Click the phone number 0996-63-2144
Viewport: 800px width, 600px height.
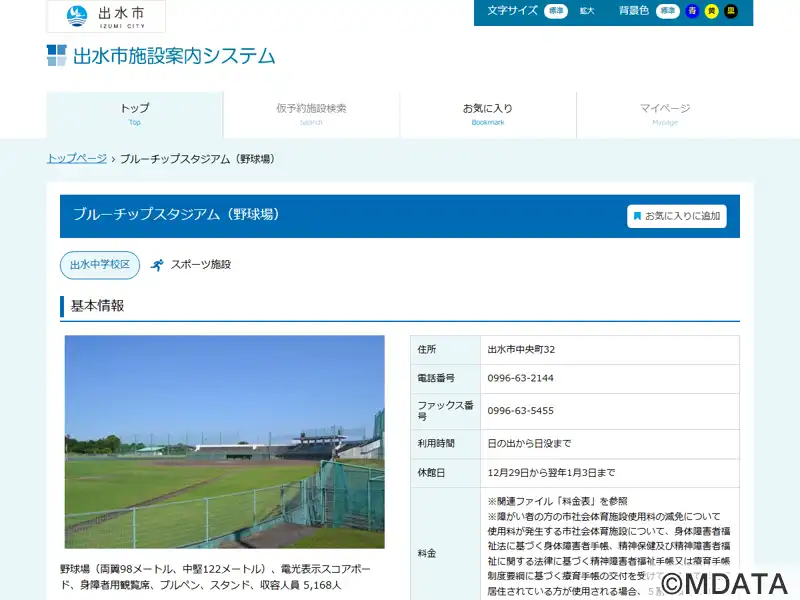pyautogui.click(x=520, y=379)
